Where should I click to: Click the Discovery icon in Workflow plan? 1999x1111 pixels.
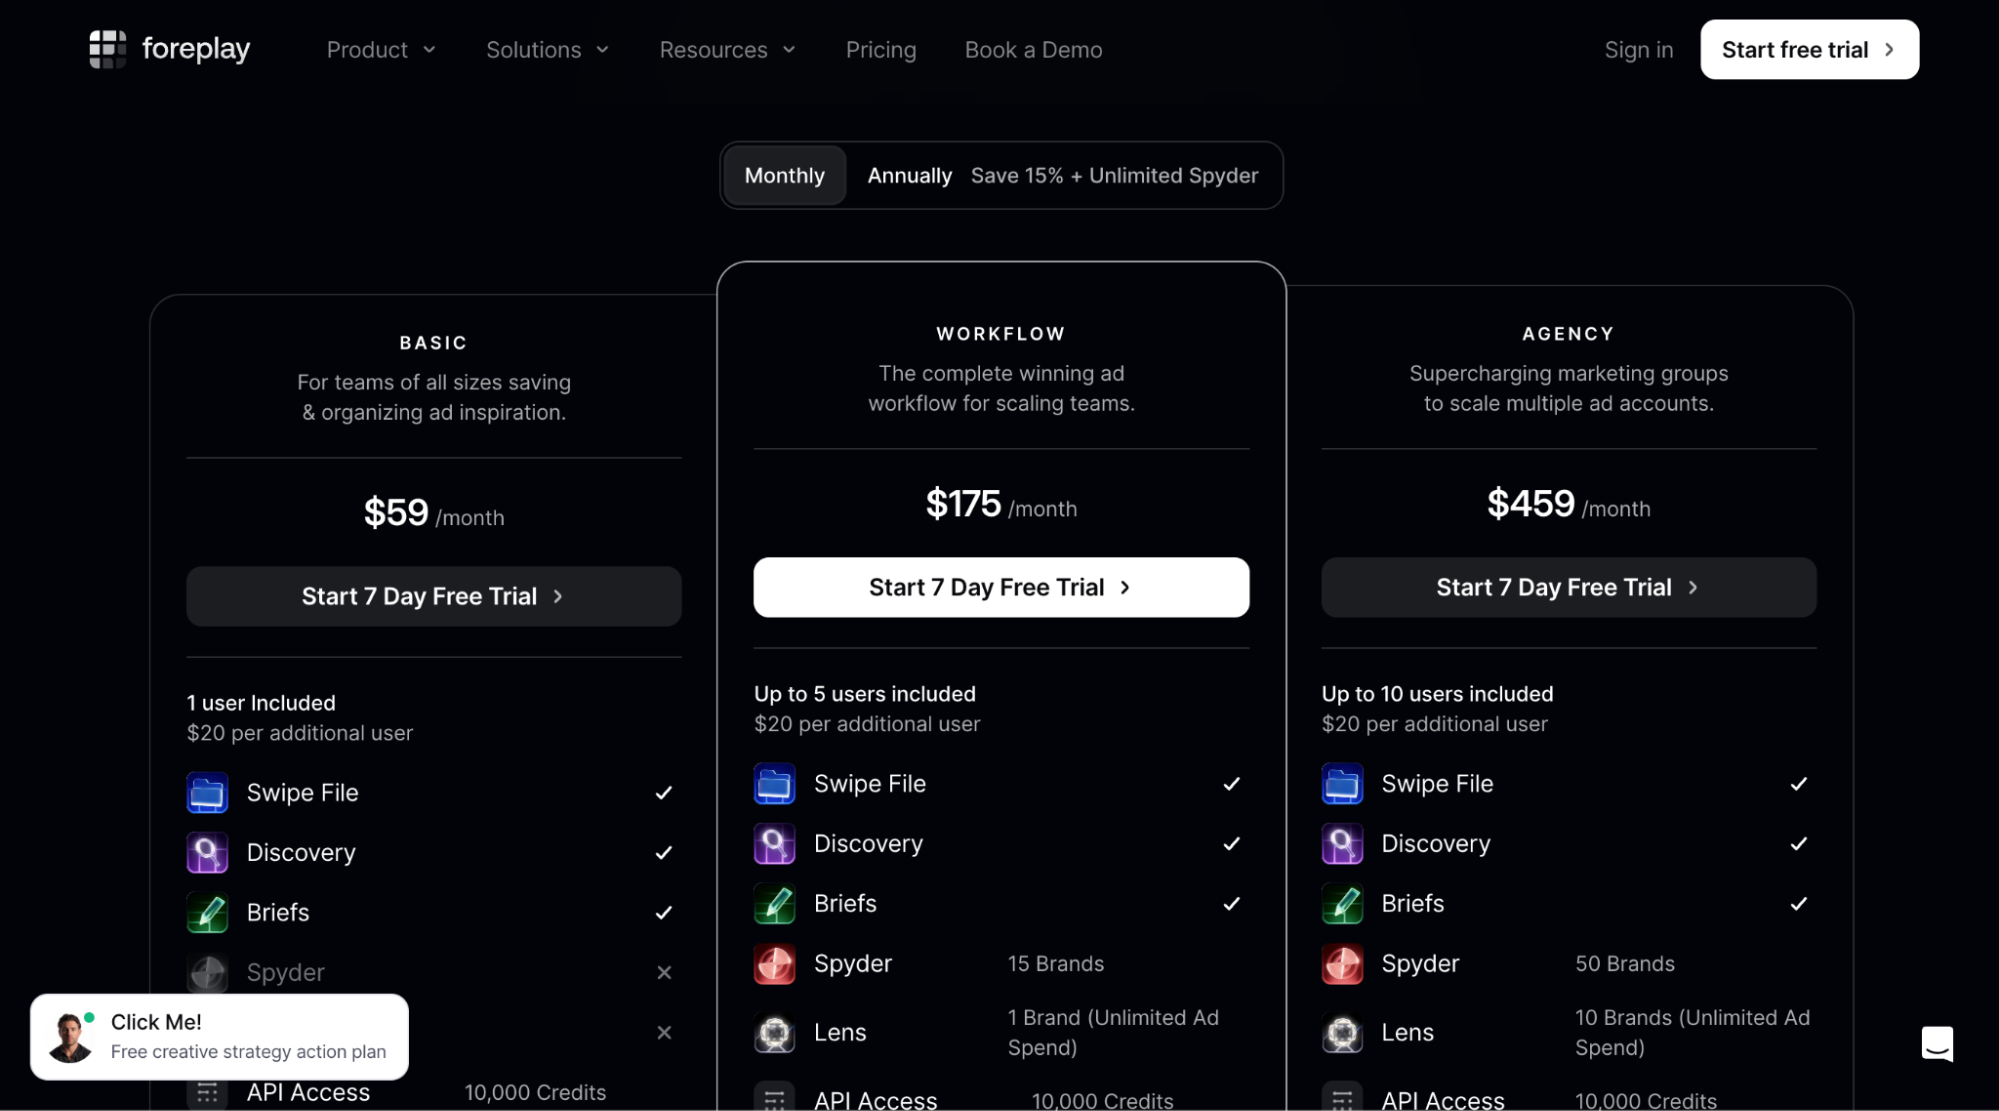click(x=774, y=844)
